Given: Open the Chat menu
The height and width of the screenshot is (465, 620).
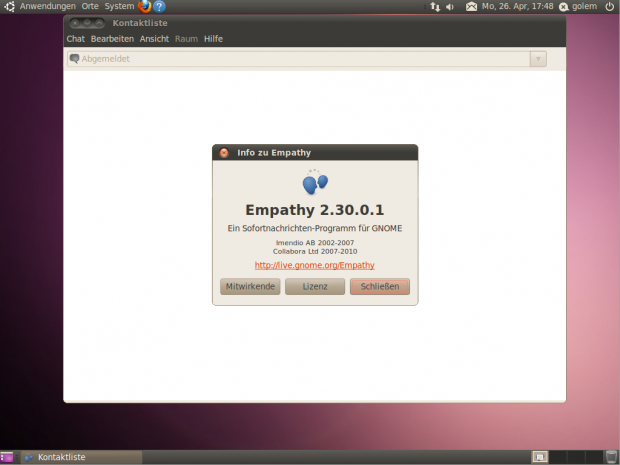Looking at the screenshot, I should 76,39.
